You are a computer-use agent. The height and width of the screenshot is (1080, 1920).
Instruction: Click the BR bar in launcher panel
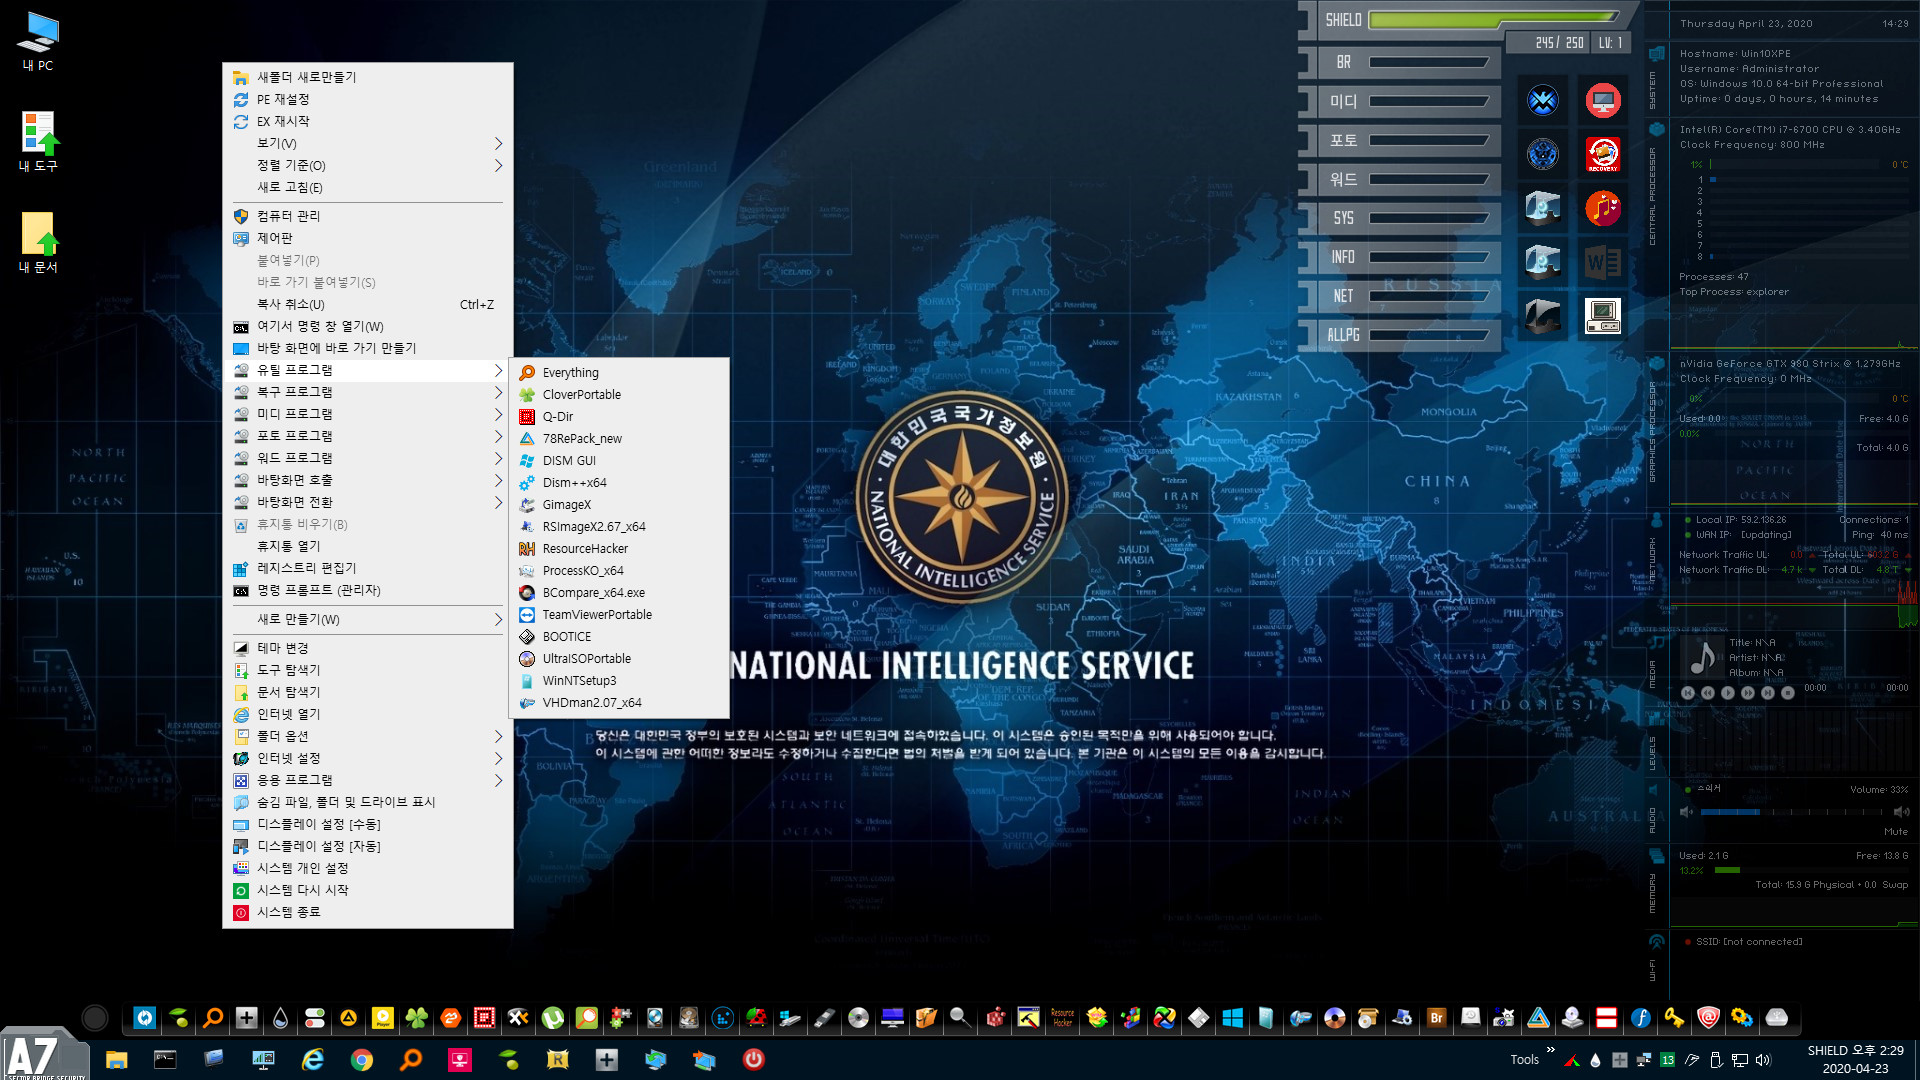click(1428, 62)
